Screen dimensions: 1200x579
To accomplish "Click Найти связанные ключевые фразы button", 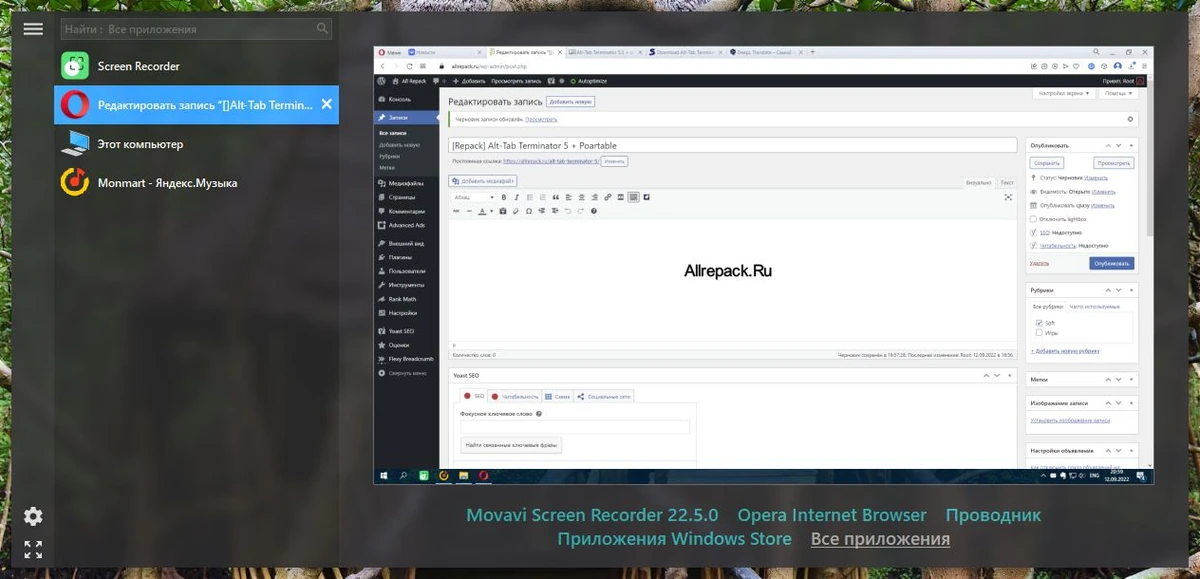I will (x=512, y=445).
